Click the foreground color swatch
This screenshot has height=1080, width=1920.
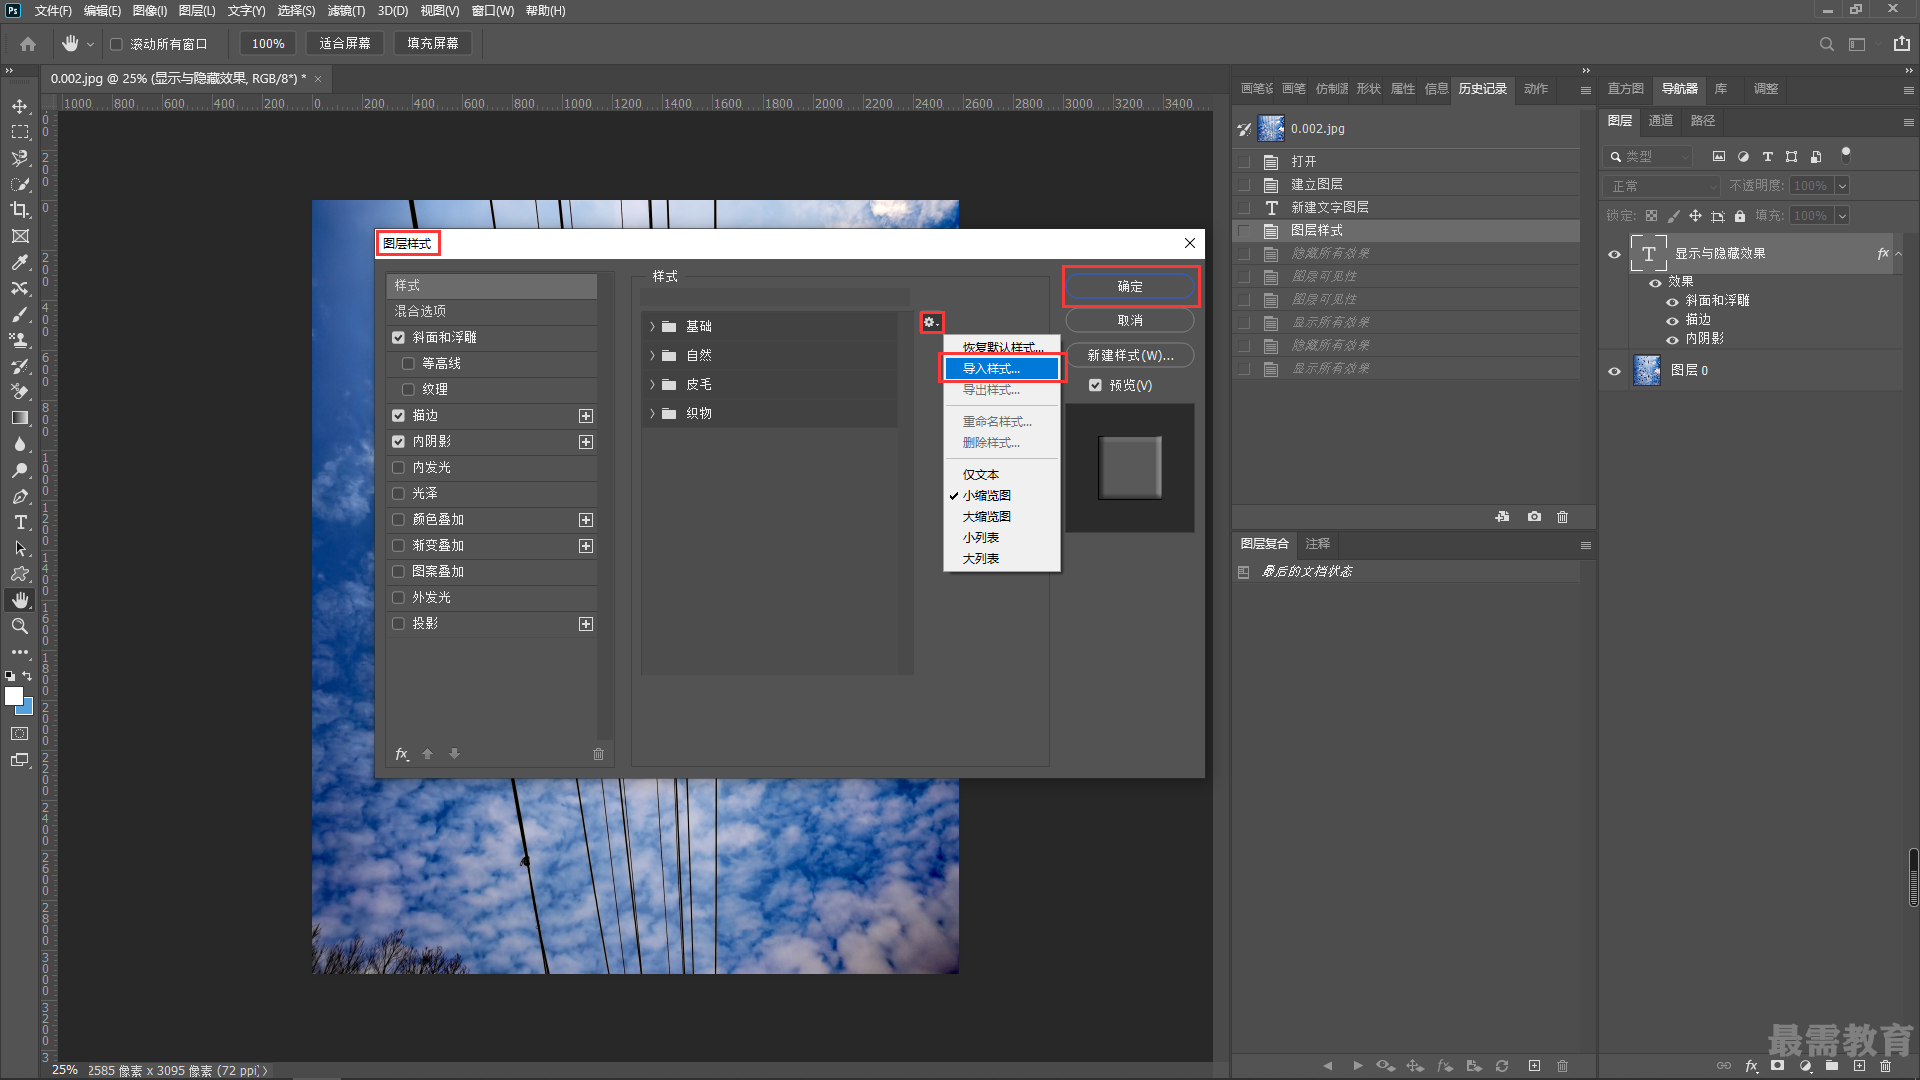[13, 696]
